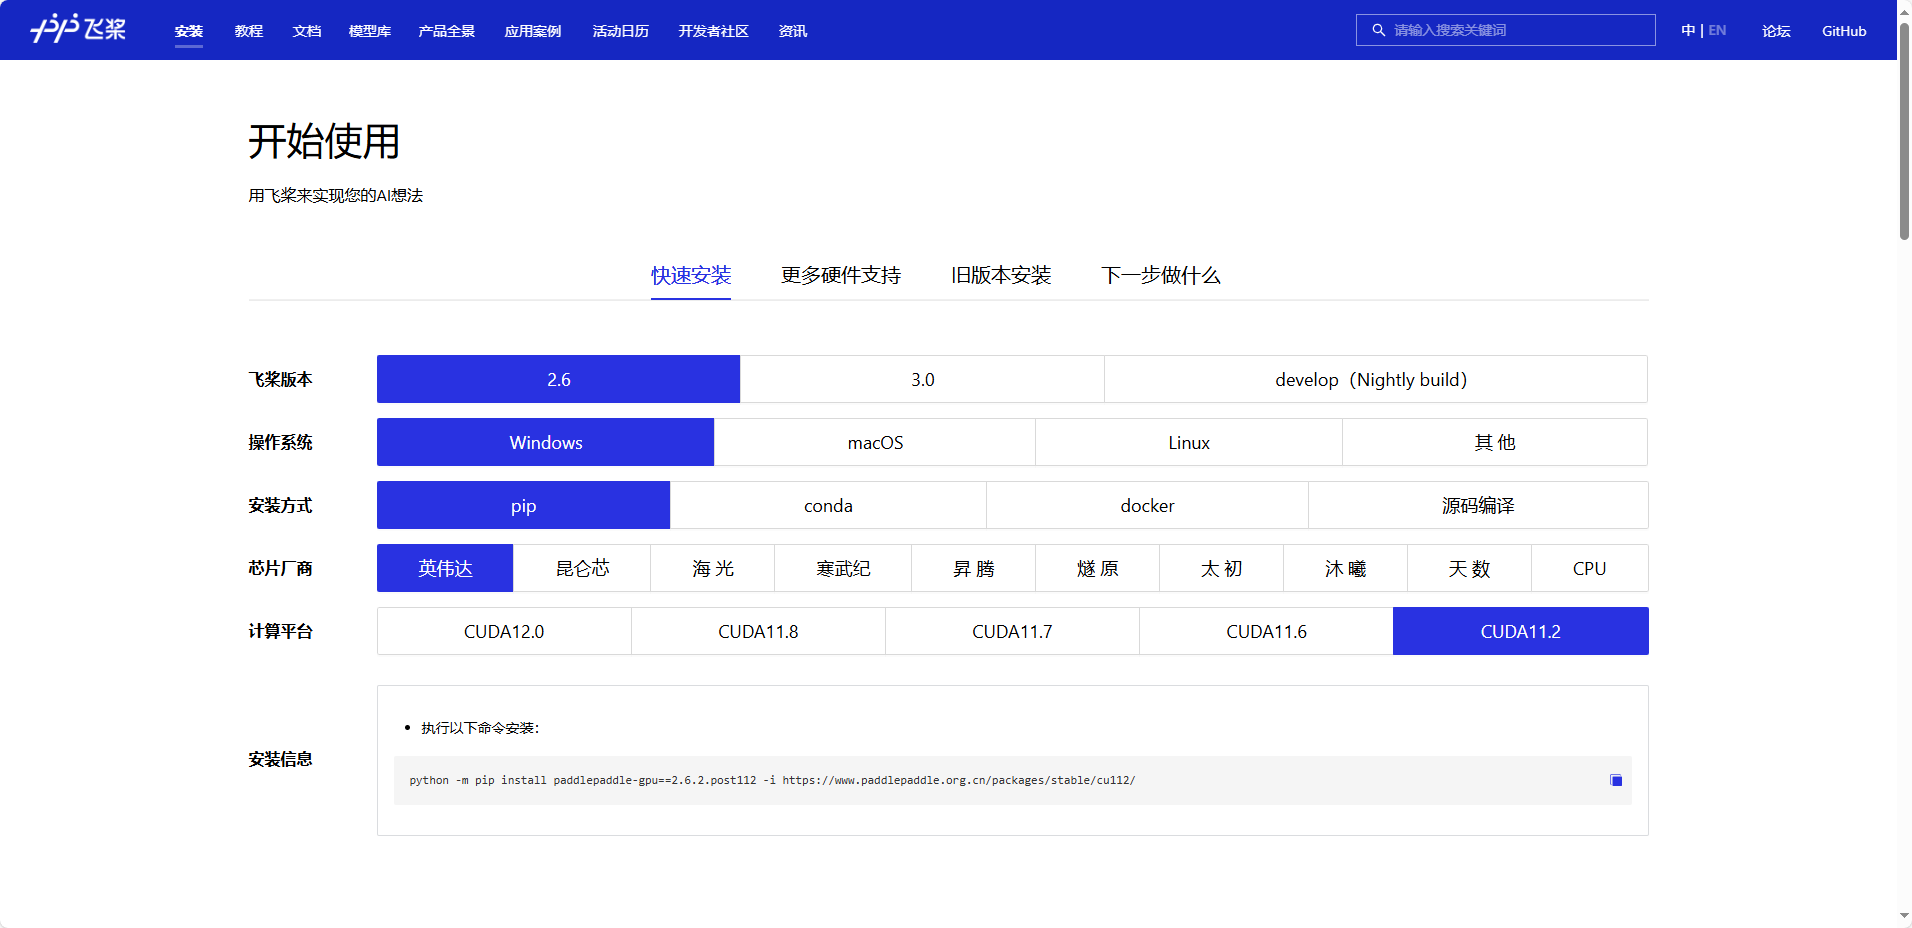Image resolution: width=1912 pixels, height=928 pixels.
Task: Choose PaddlePaddle version 3.0
Action: [x=922, y=379]
